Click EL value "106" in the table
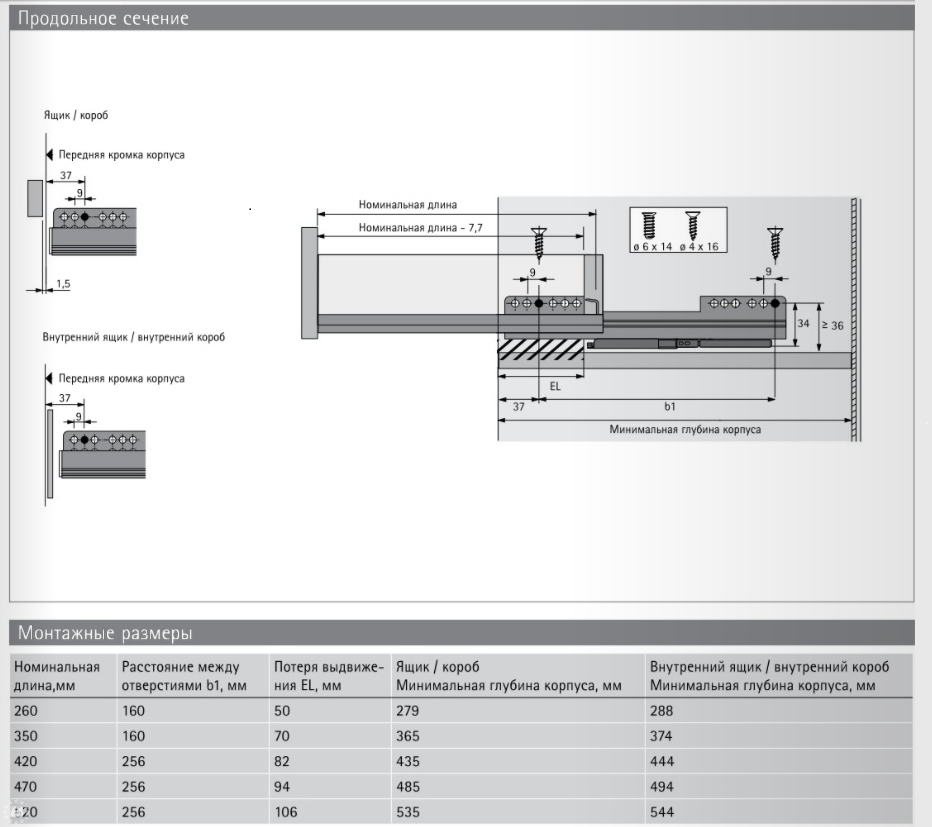This screenshot has width=932, height=827. [x=286, y=812]
